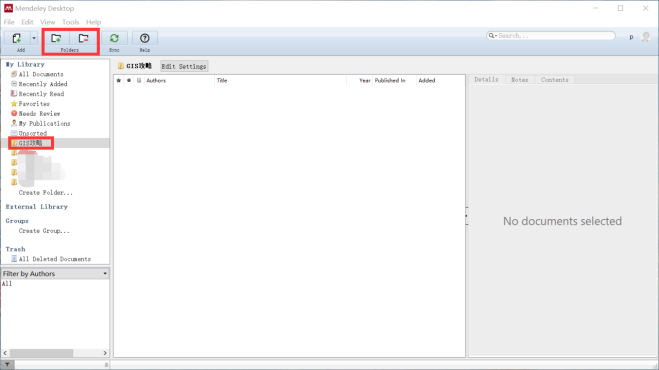Sort by the favorite star column
Image resolution: width=659 pixels, height=370 pixels.
click(119, 80)
